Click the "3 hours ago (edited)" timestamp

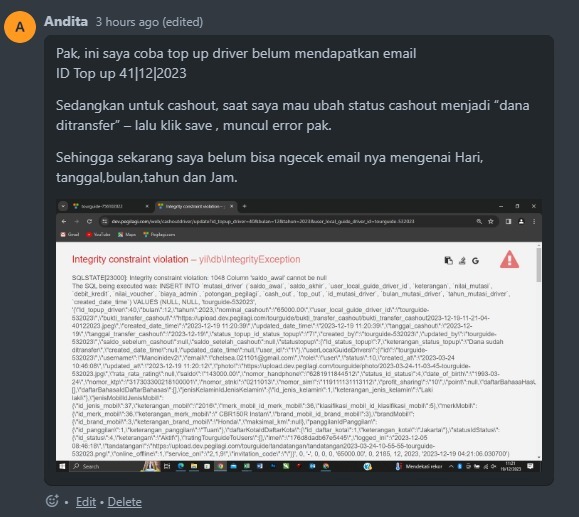149,22
